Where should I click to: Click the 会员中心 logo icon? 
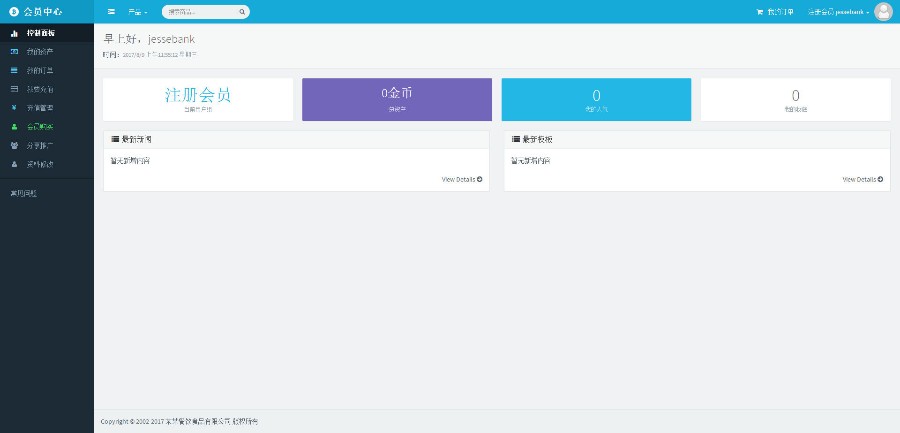[x=14, y=12]
